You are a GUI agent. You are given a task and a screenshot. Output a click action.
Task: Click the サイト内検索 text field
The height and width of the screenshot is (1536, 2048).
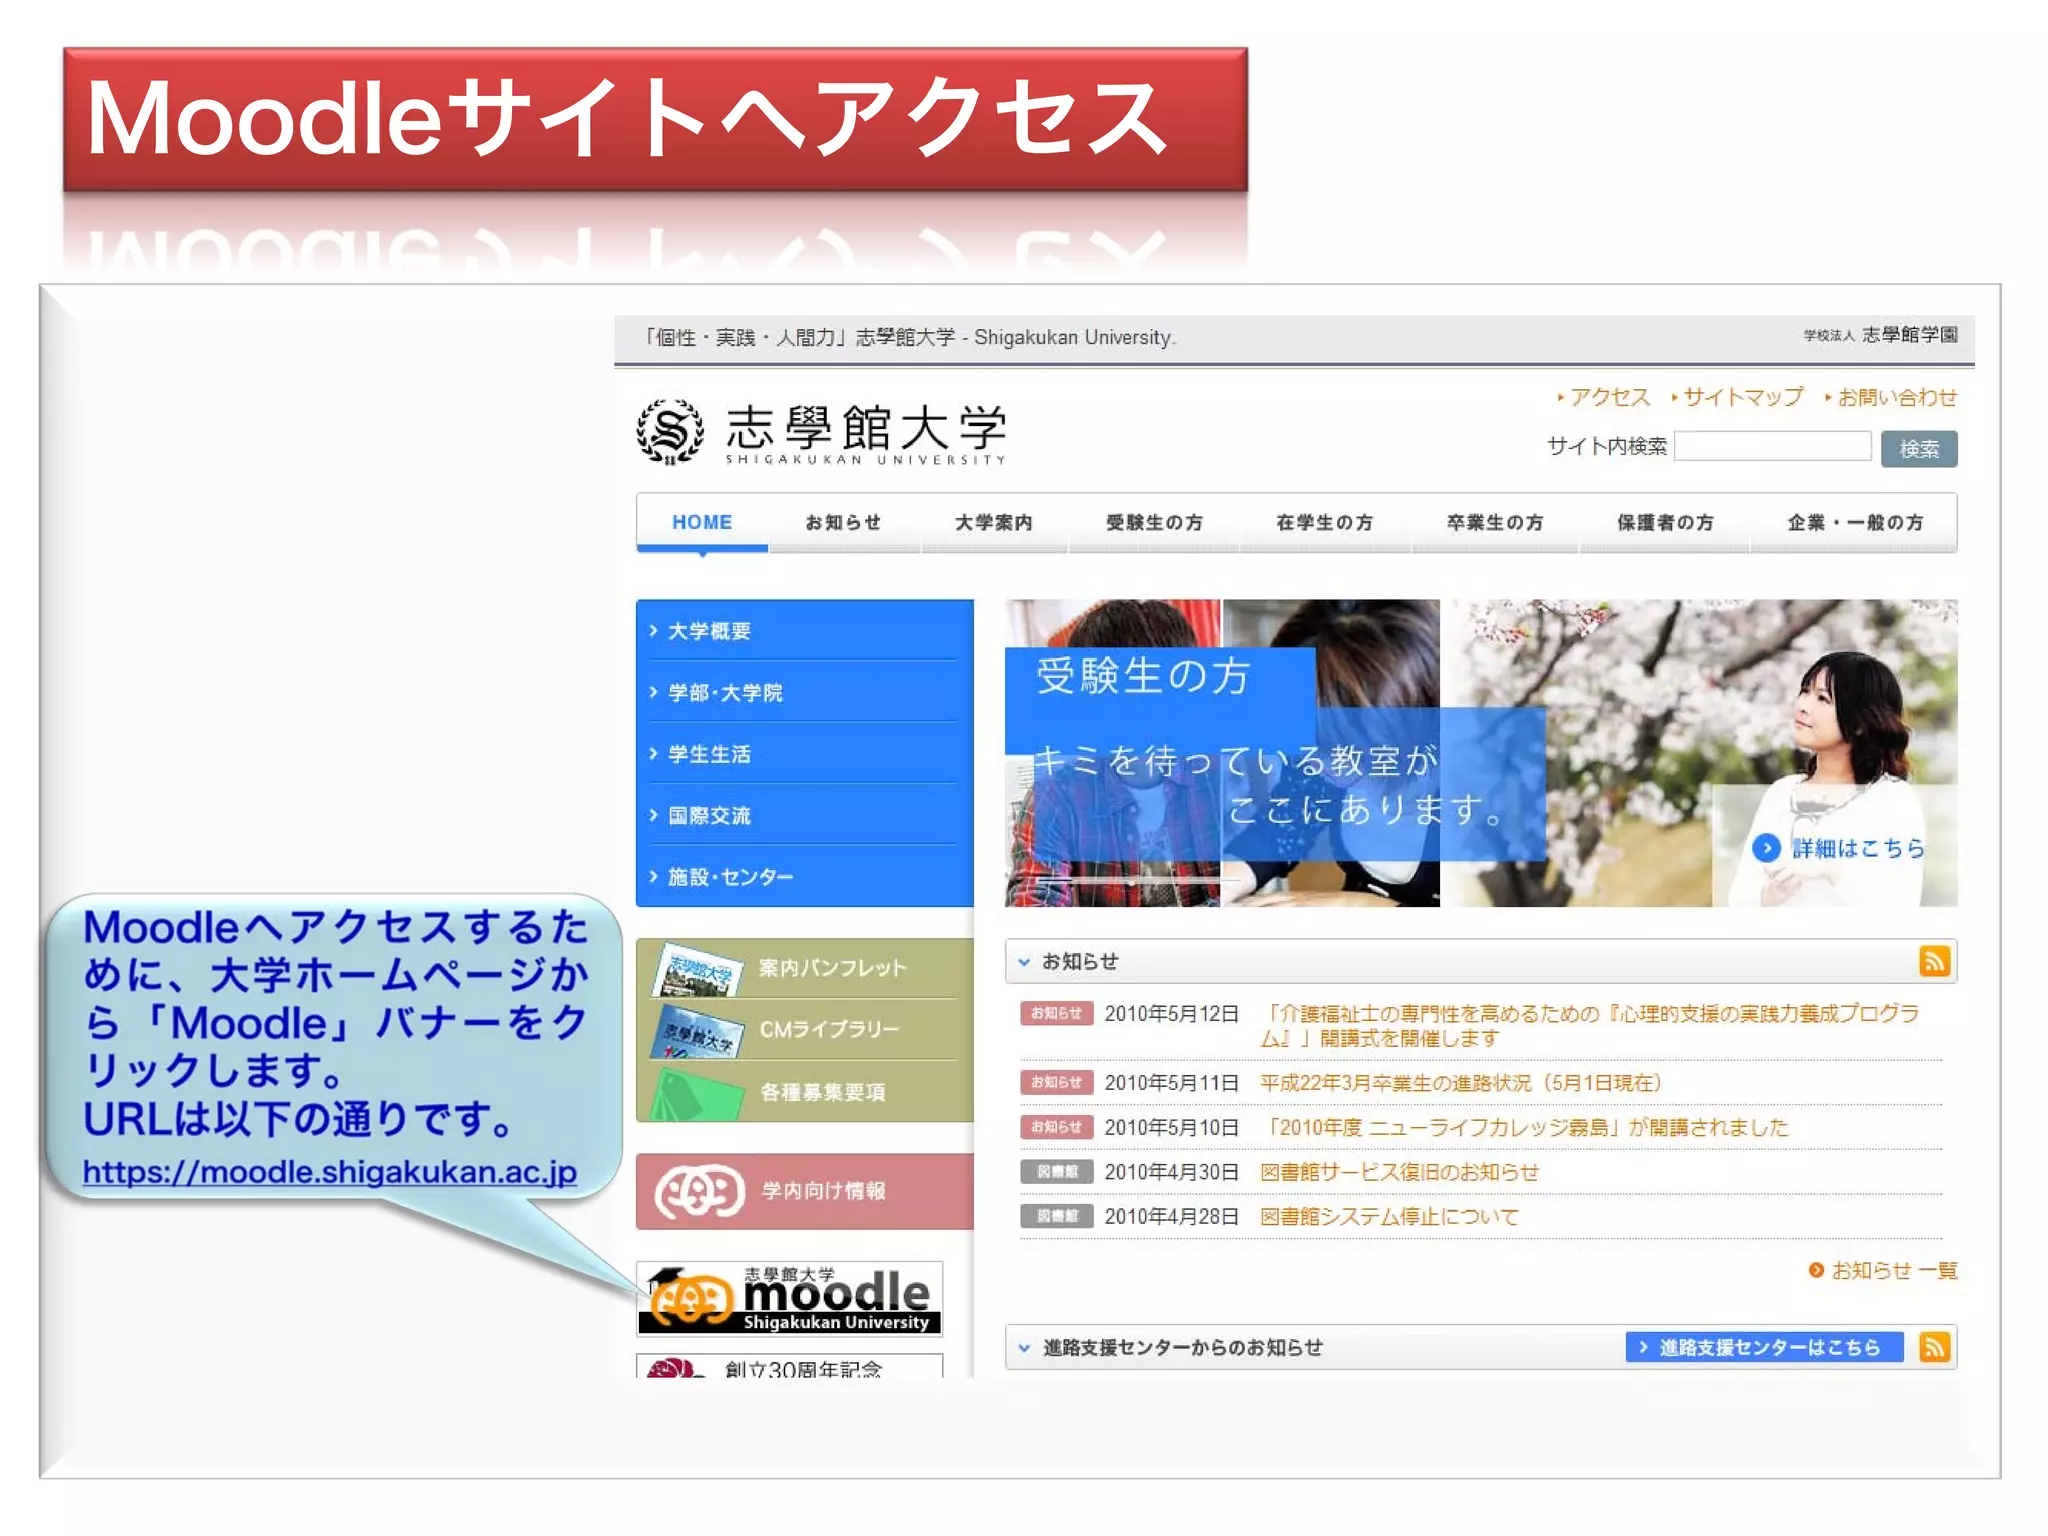click(x=1772, y=447)
